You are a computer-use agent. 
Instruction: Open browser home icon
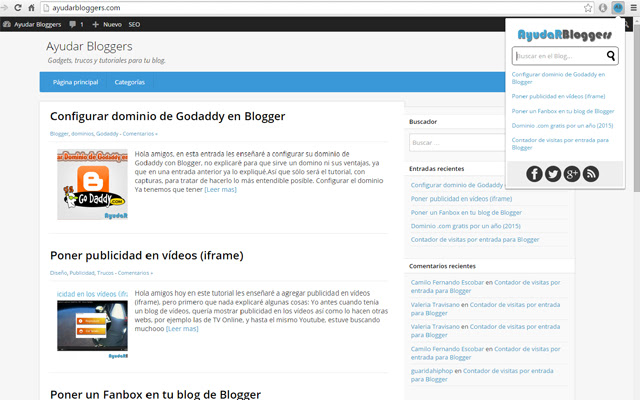click(31, 8)
